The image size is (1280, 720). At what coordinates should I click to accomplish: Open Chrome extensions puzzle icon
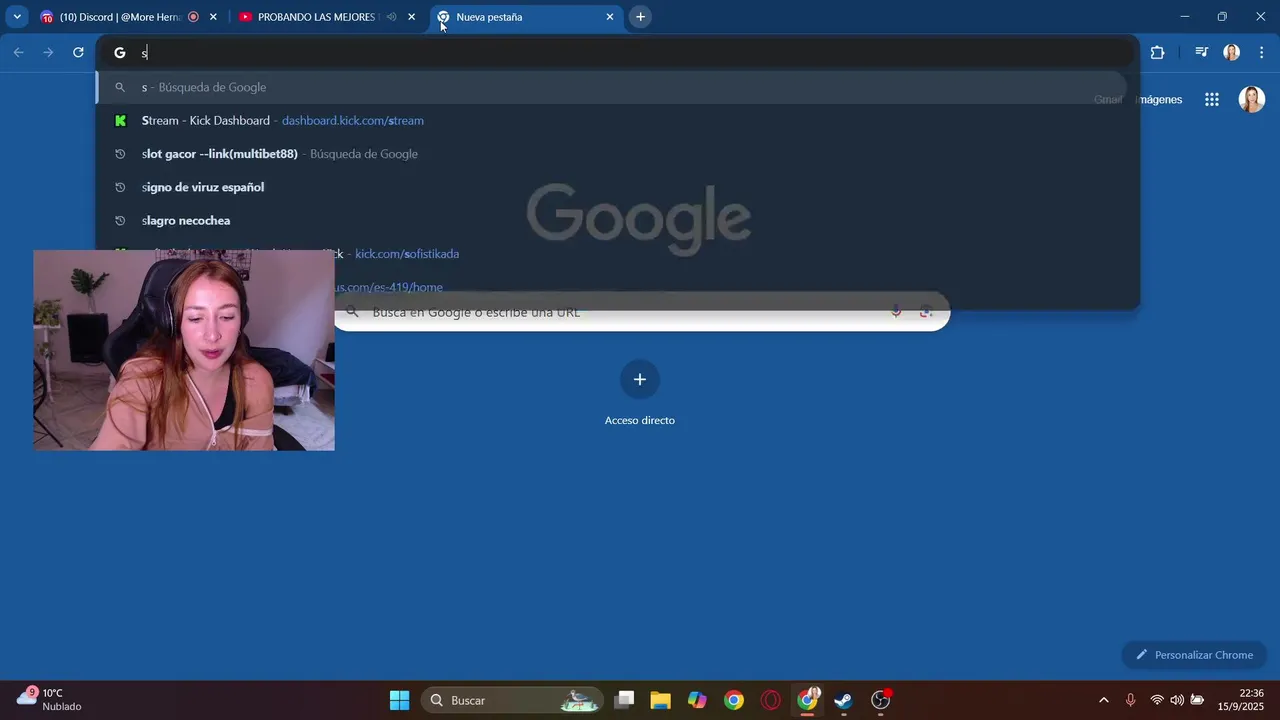[x=1158, y=53]
